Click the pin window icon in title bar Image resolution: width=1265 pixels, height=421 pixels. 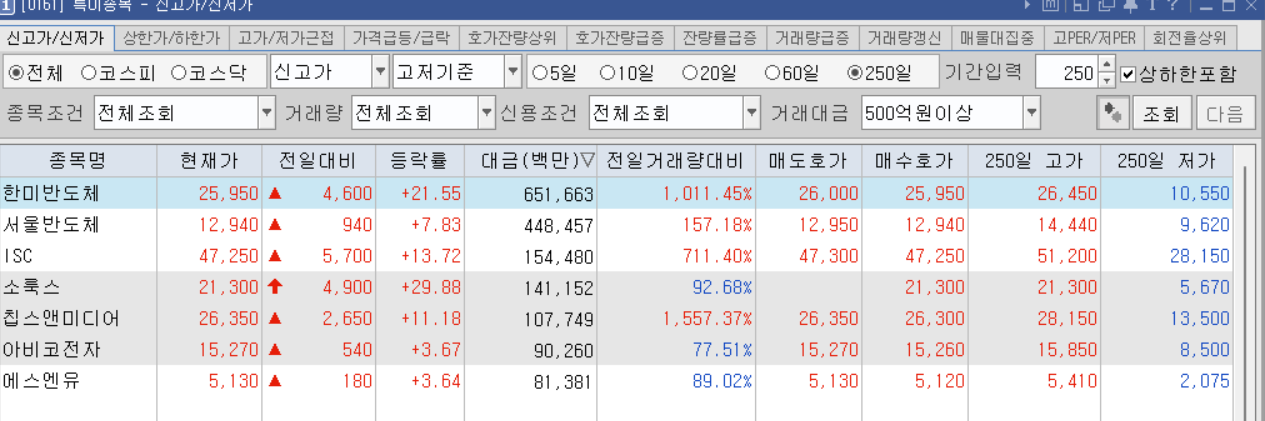pyautogui.click(x=1130, y=5)
